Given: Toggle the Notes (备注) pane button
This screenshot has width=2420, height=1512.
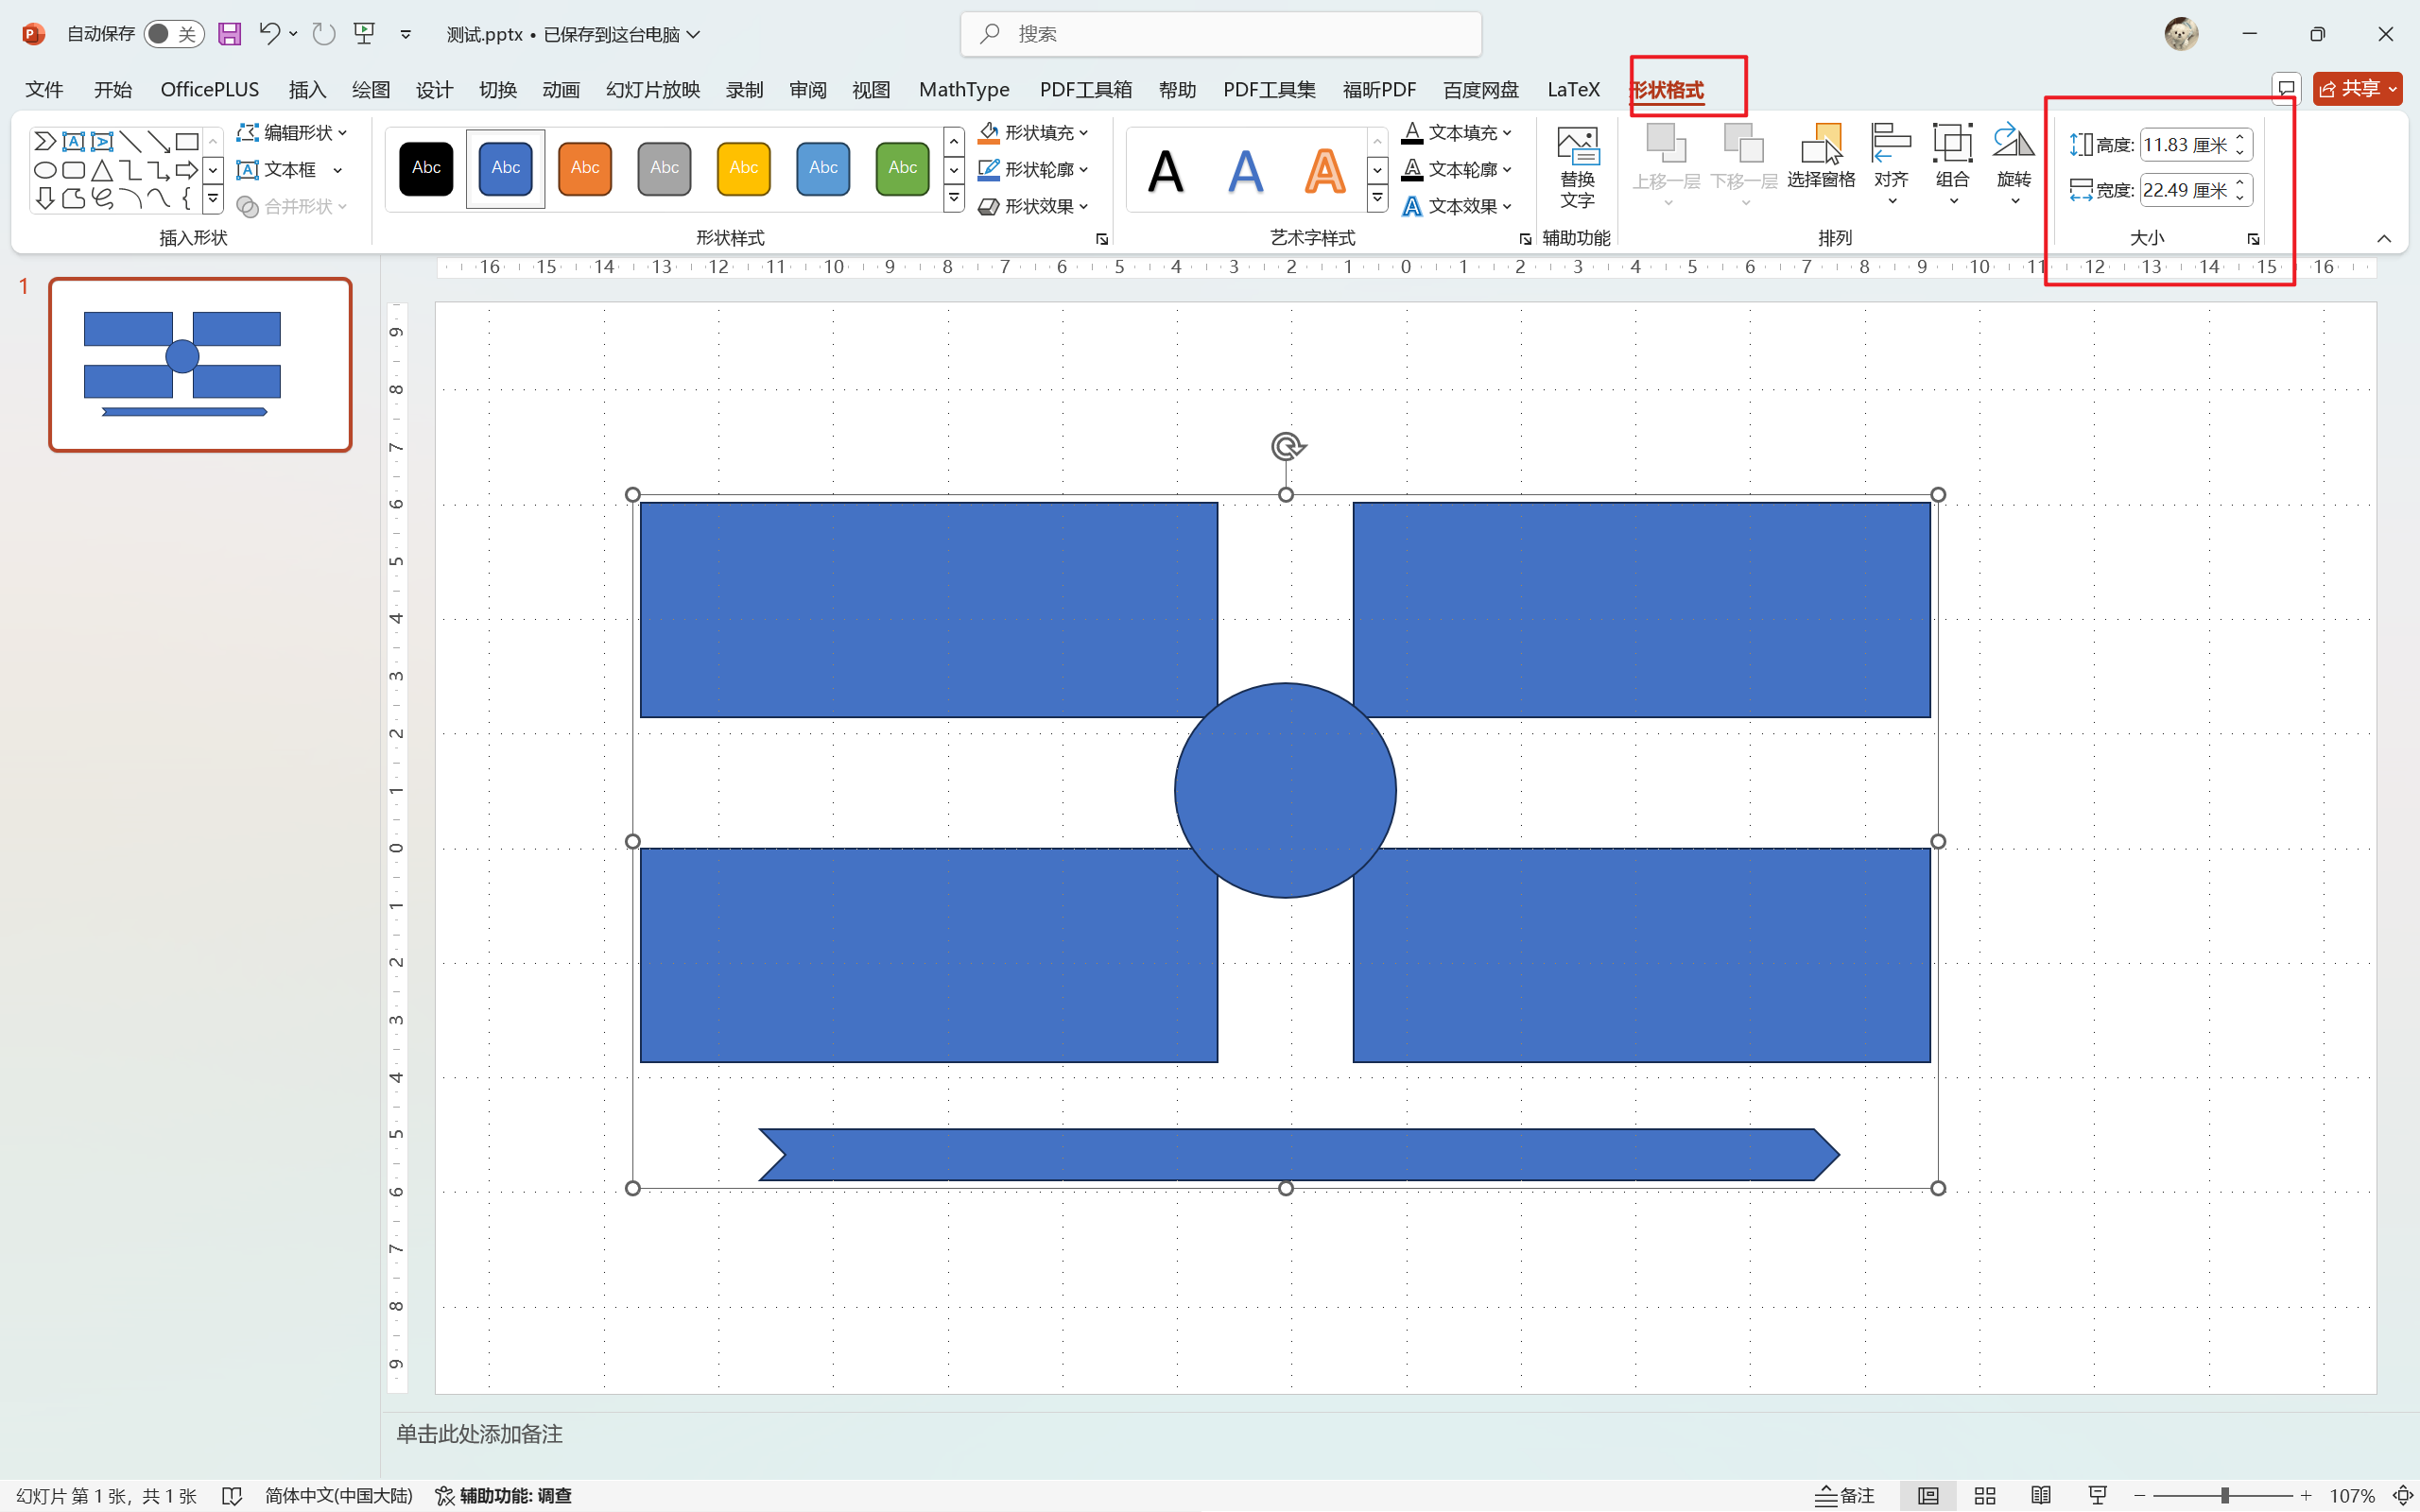Looking at the screenshot, I should click(1845, 1495).
